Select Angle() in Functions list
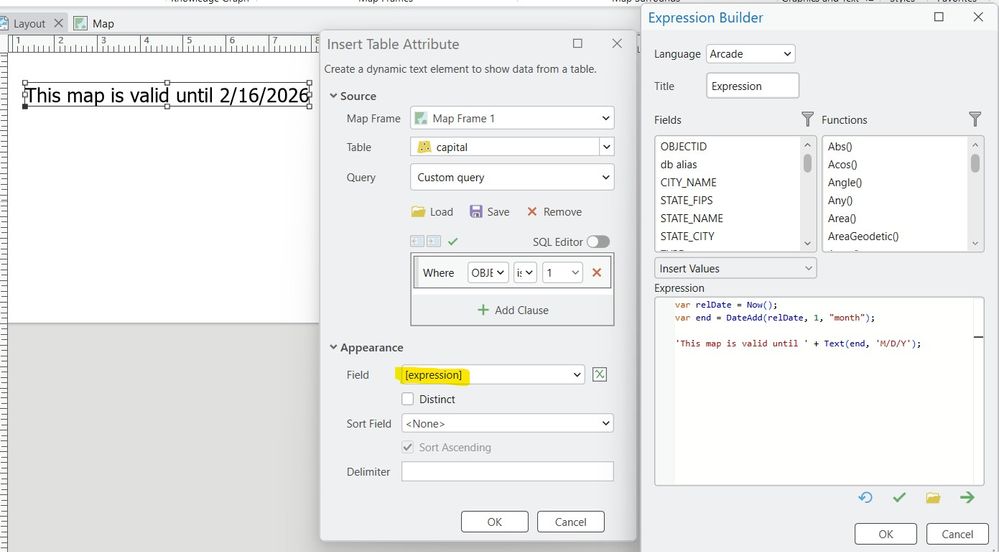This screenshot has width=999, height=552. pos(845,182)
